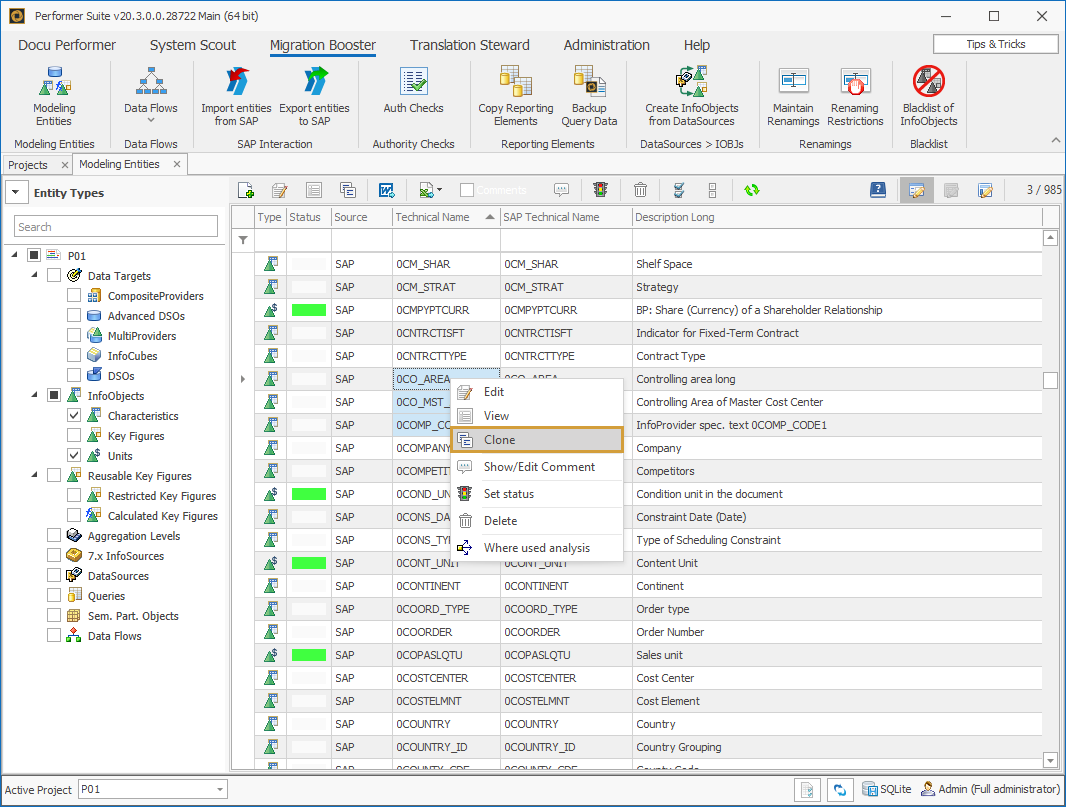This screenshot has height=807, width=1066.
Task: Click the green status bar for 0CMPYPTCURR
Action: click(x=308, y=310)
